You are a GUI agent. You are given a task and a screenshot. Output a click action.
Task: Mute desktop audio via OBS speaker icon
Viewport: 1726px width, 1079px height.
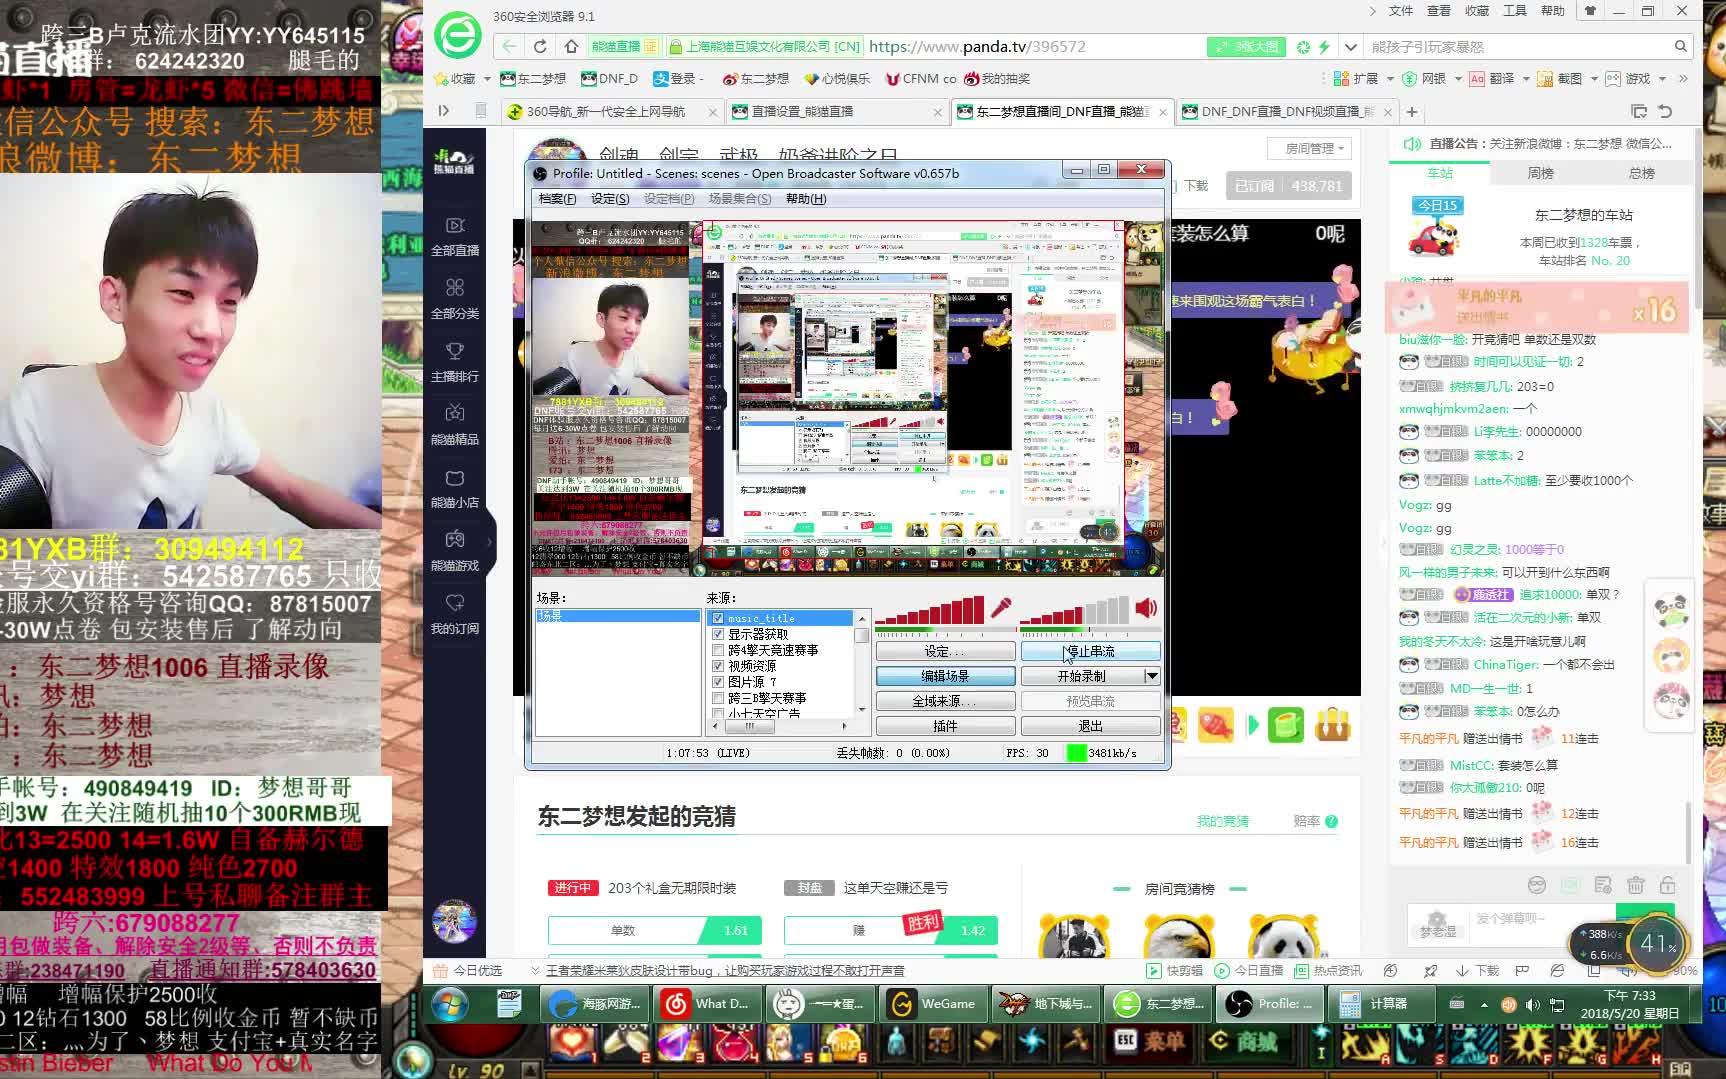(x=1146, y=608)
